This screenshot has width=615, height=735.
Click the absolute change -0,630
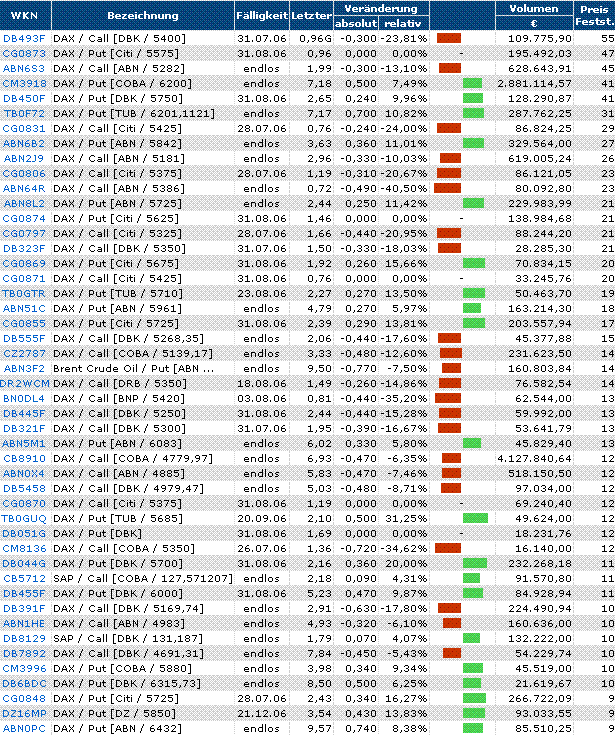click(x=358, y=608)
